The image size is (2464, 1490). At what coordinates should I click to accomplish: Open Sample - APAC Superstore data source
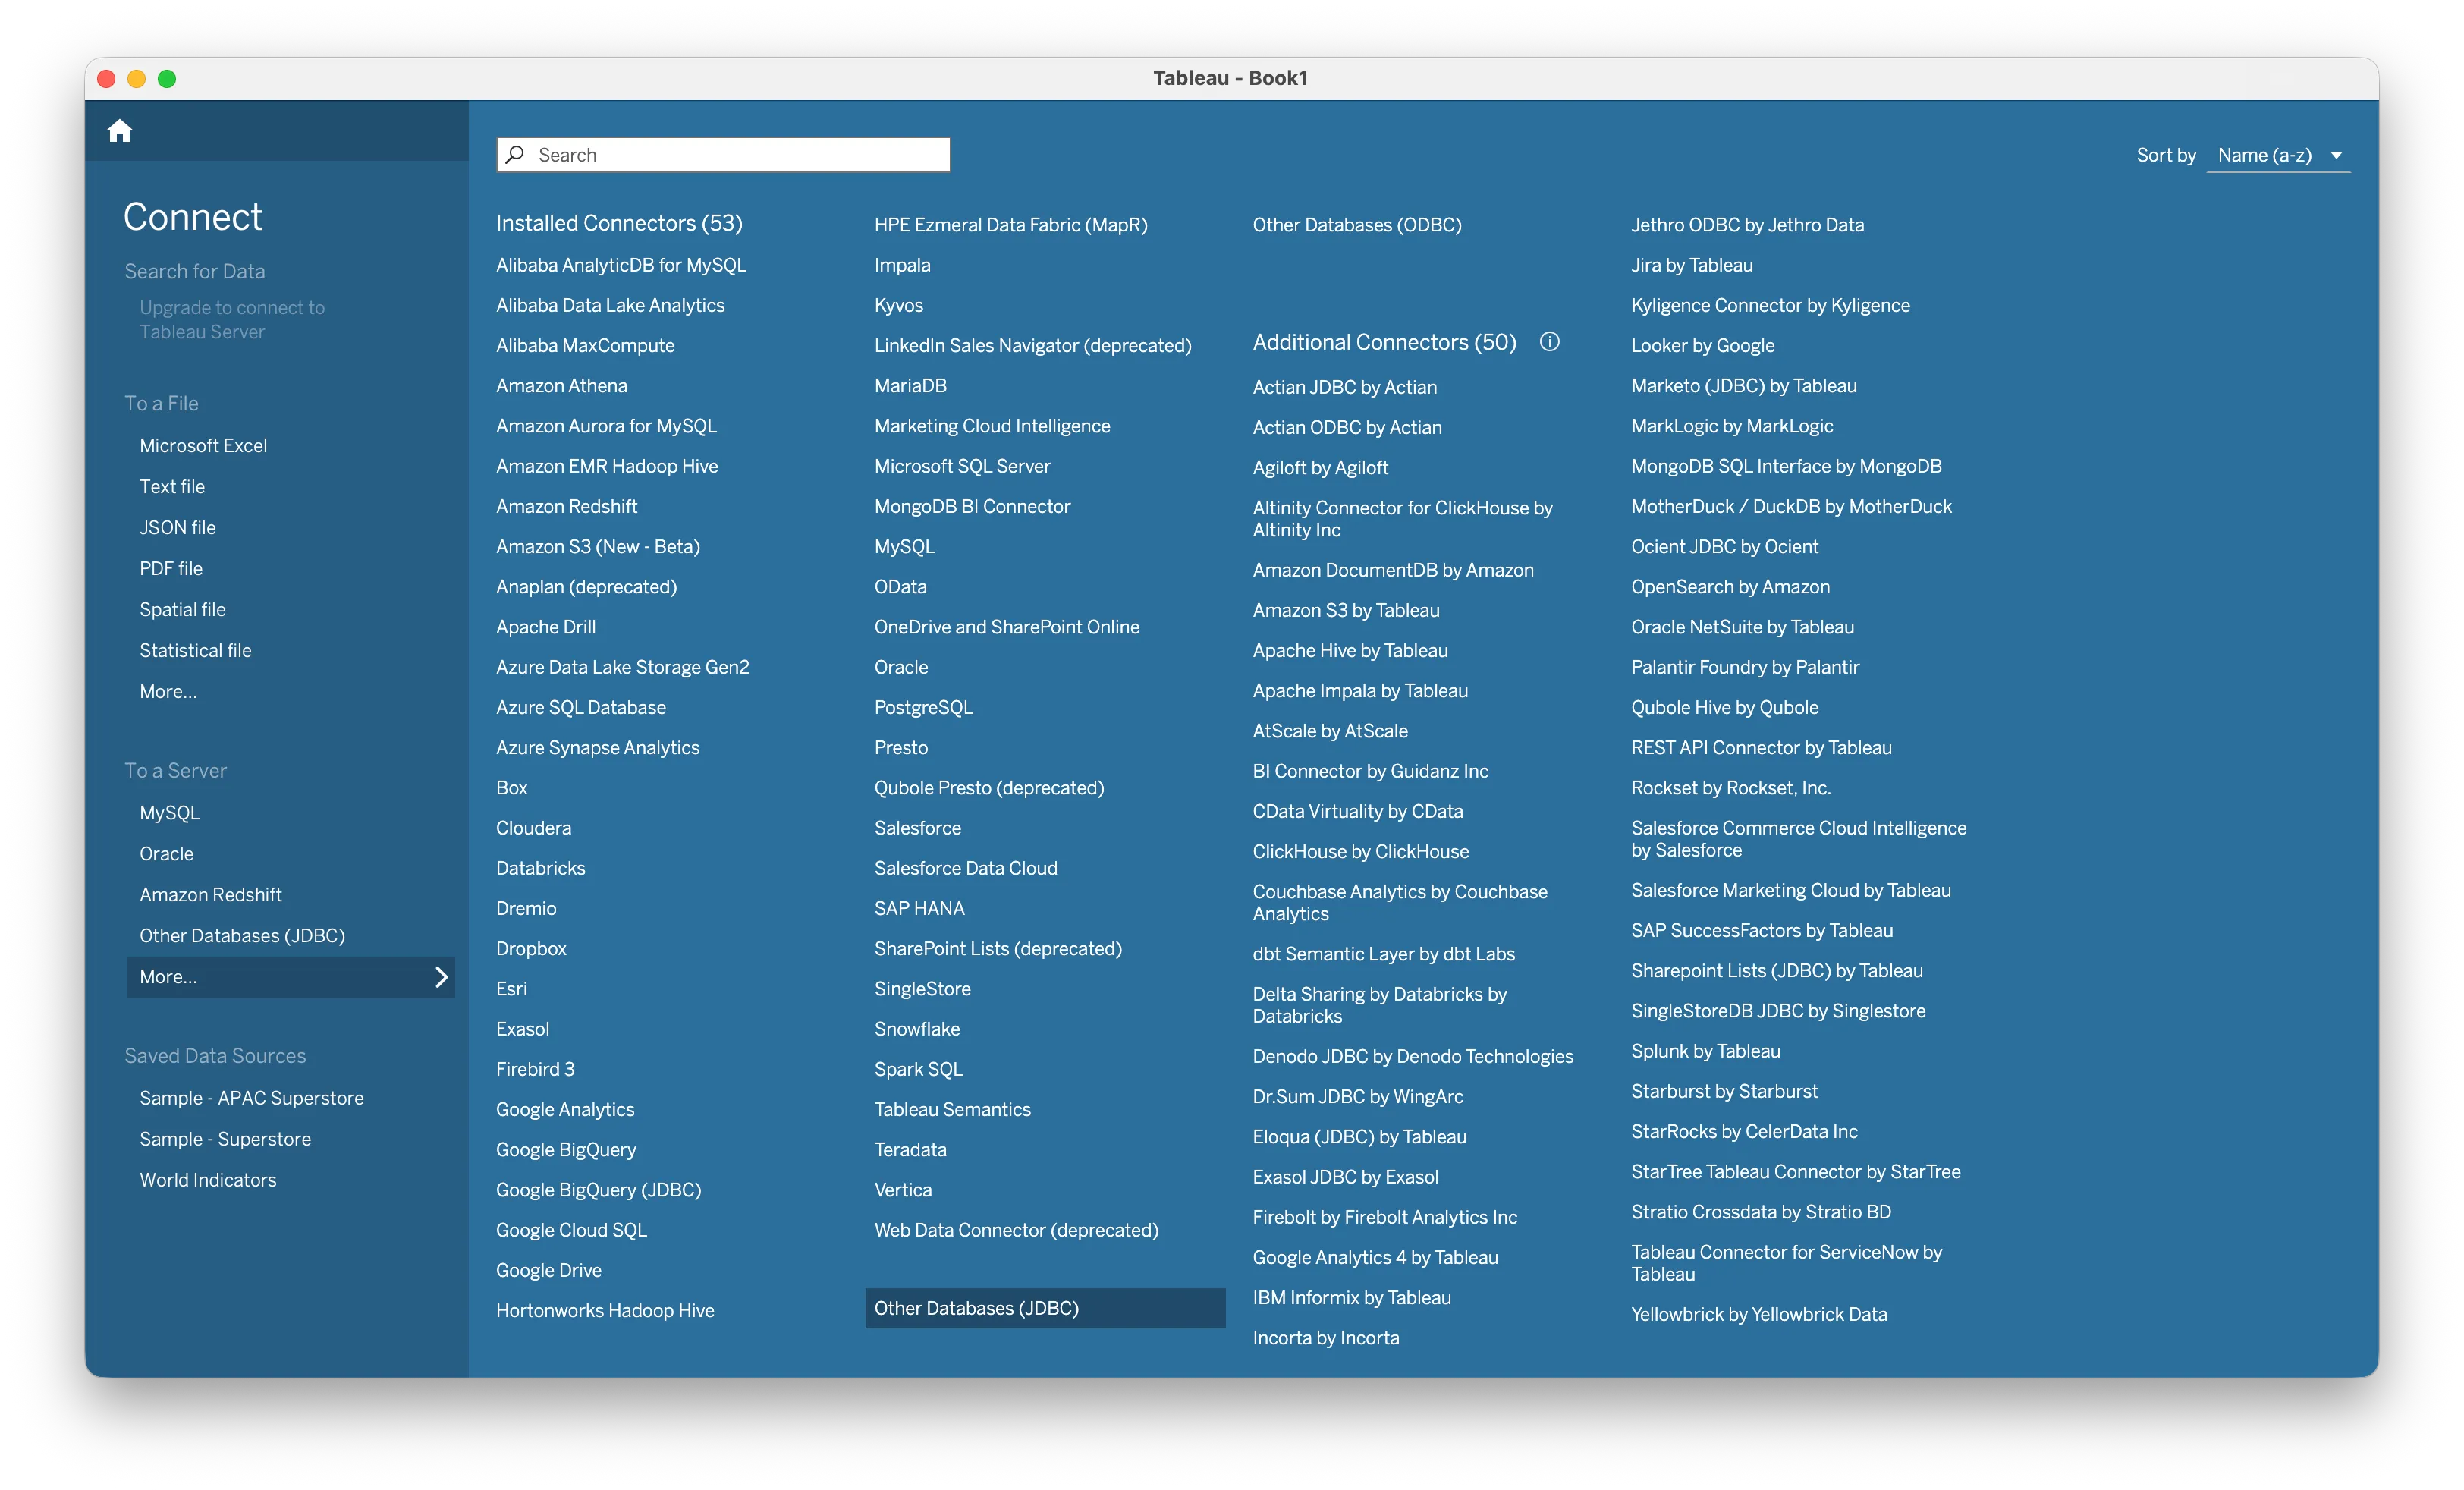(252, 1098)
